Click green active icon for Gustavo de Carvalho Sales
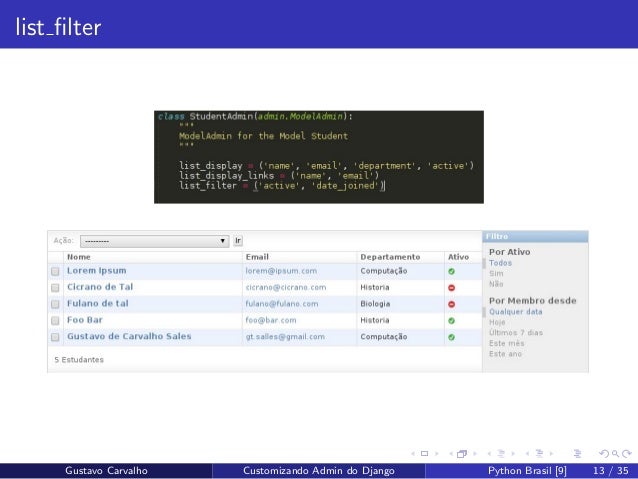Viewport: 638px width, 479px height. 451,337
